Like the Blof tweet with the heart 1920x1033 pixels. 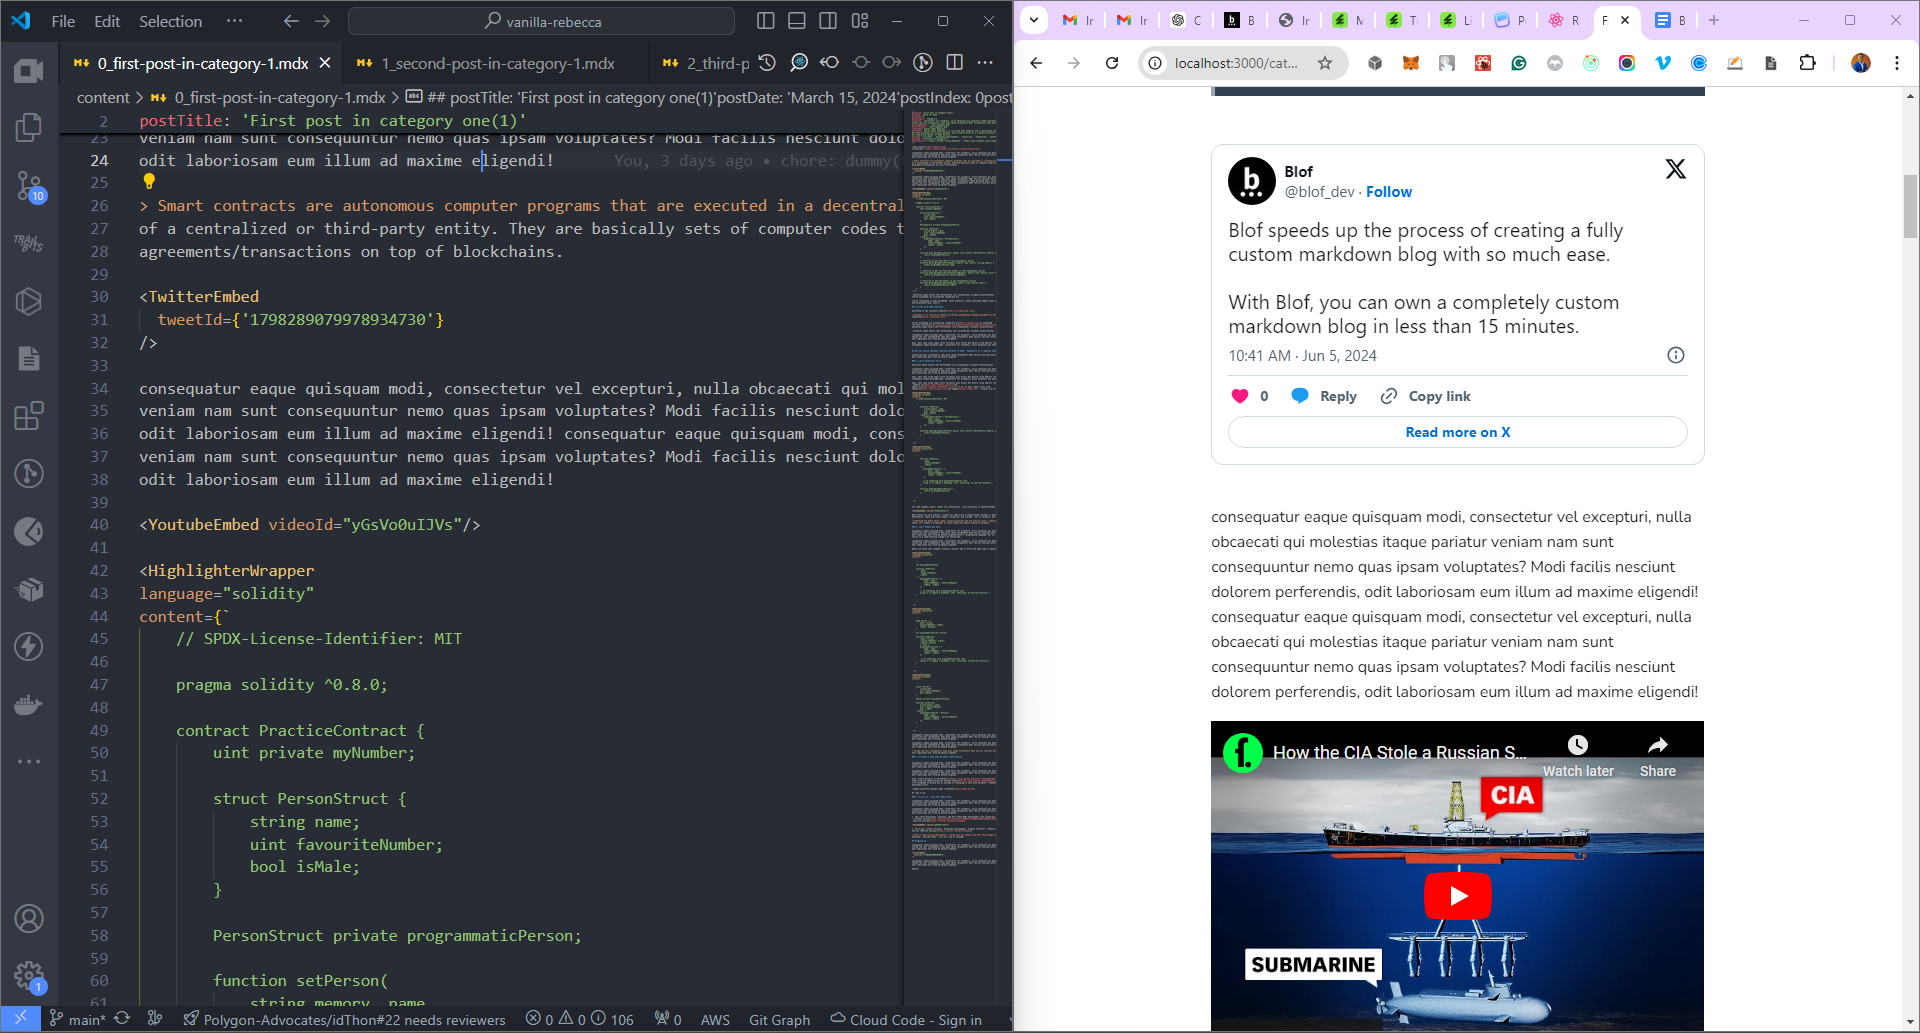(1240, 396)
